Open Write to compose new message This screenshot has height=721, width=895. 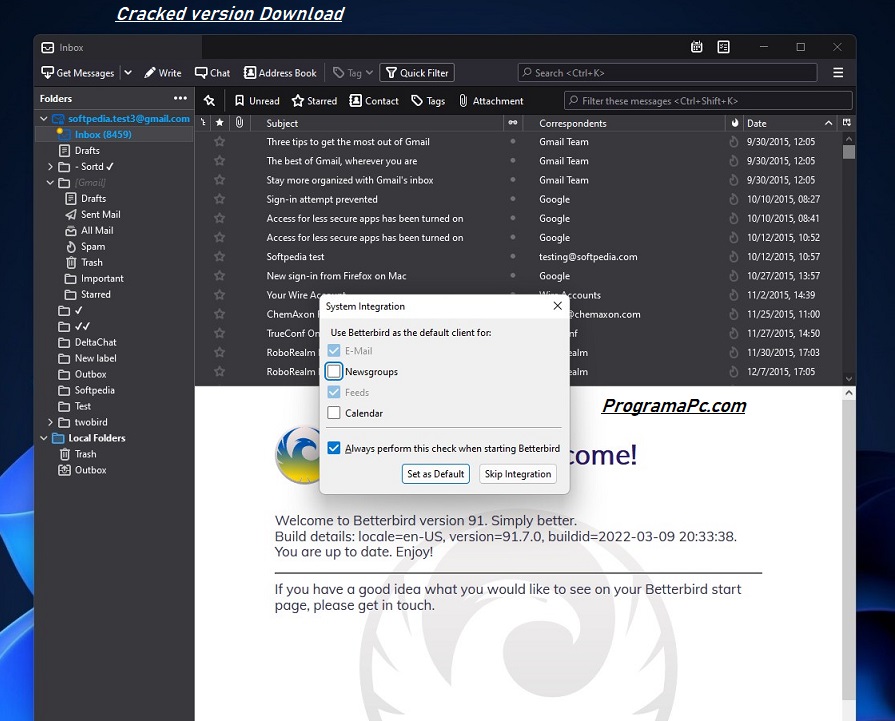click(163, 73)
